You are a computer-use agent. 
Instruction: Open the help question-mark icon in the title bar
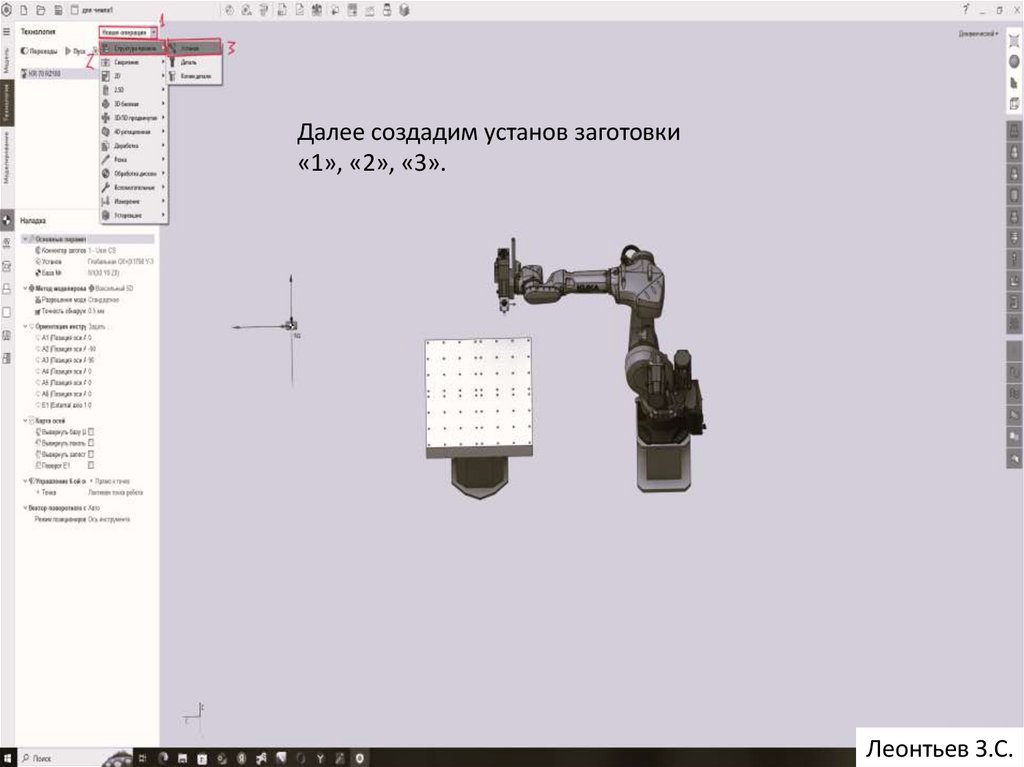click(x=965, y=10)
